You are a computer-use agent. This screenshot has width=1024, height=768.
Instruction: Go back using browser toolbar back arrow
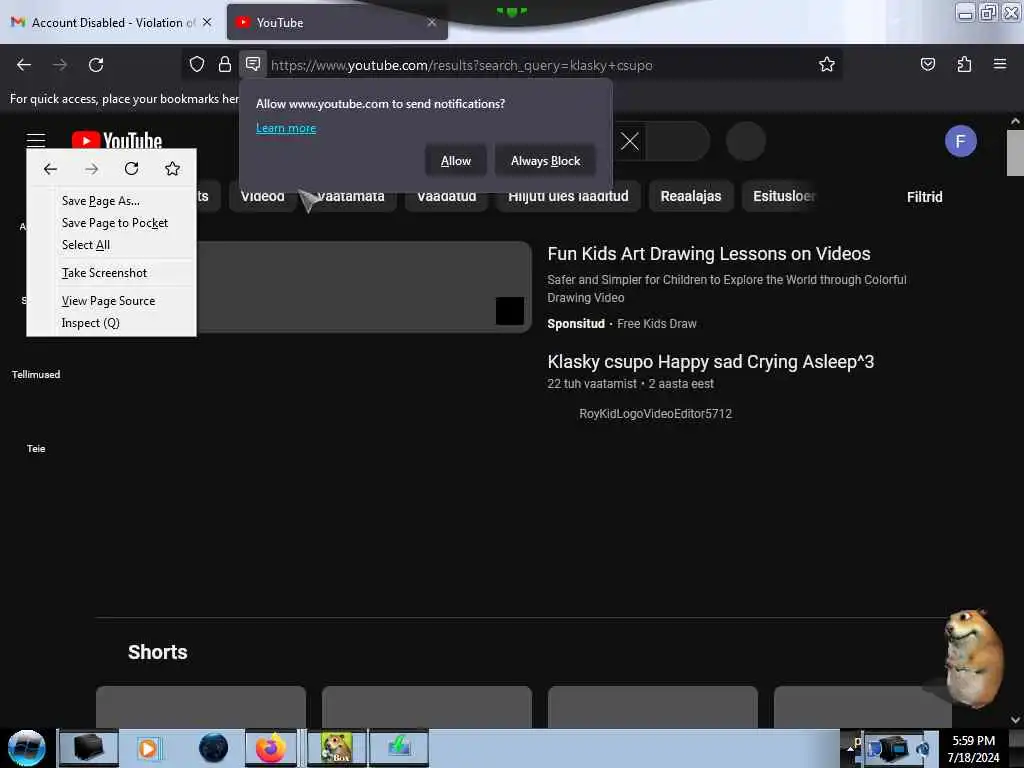tap(24, 65)
